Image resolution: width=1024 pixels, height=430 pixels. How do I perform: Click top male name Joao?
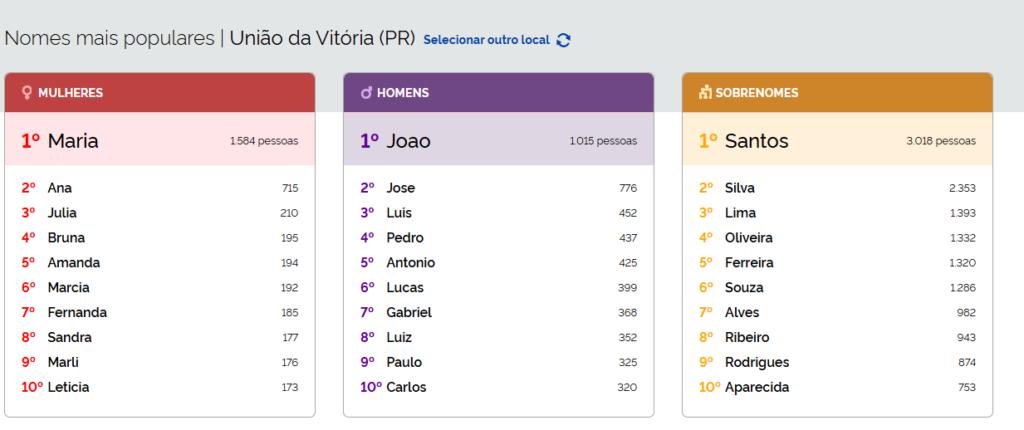tap(408, 141)
